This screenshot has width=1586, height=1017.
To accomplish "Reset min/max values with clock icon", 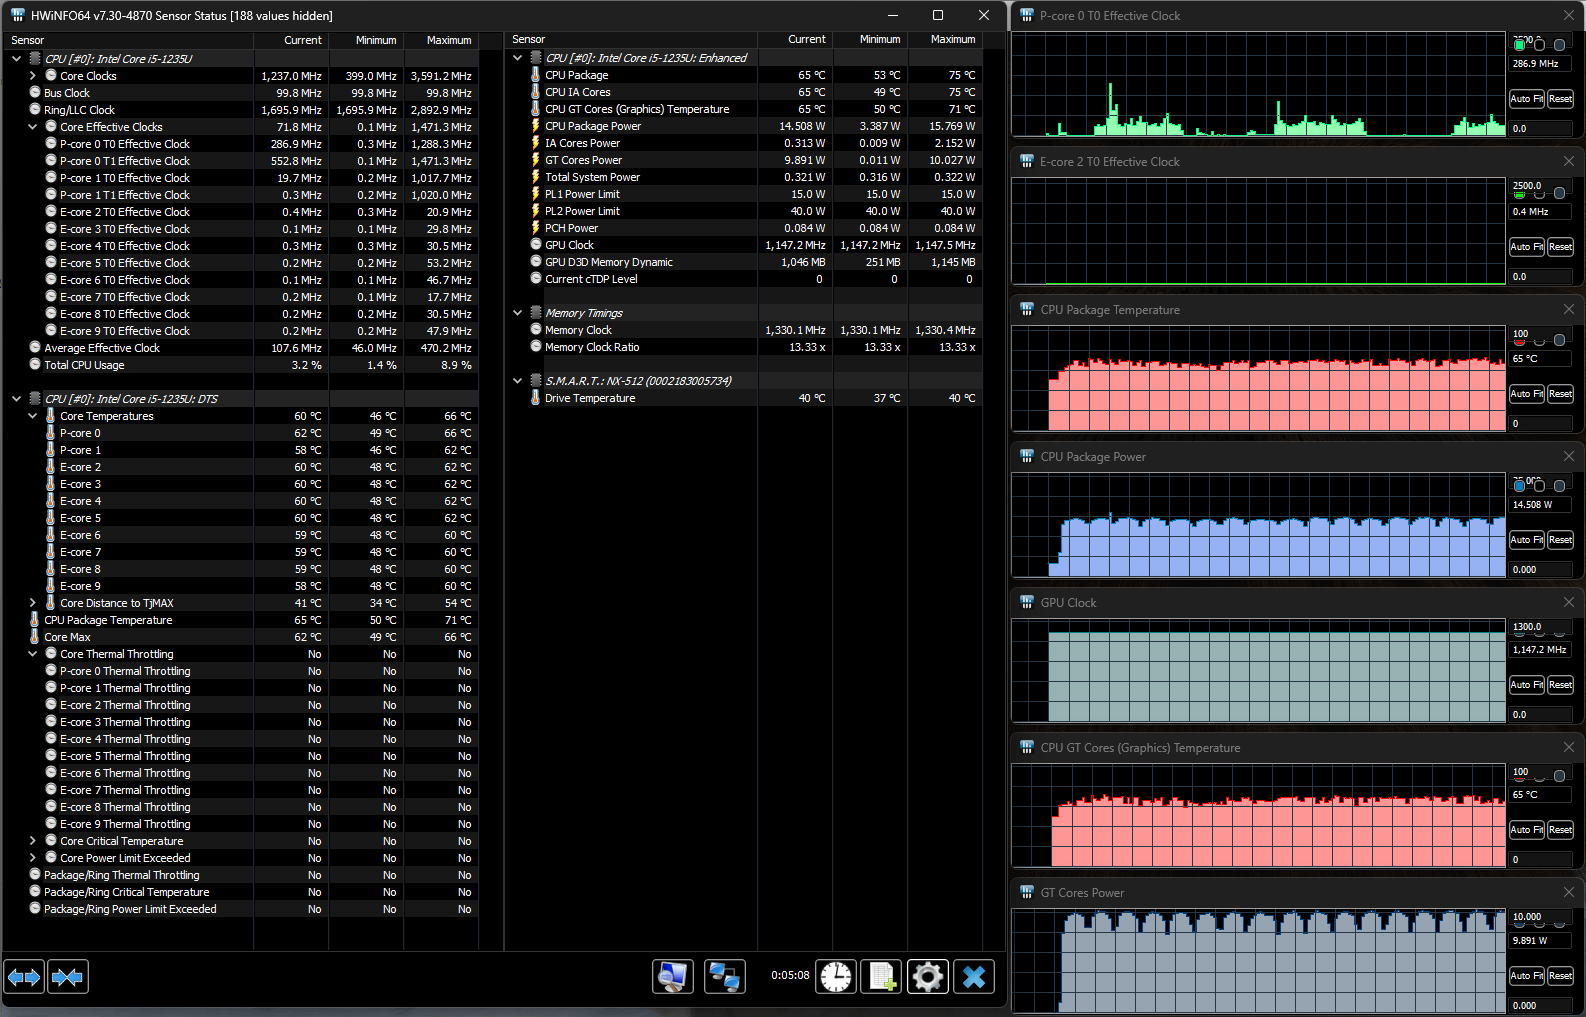I will coord(836,976).
